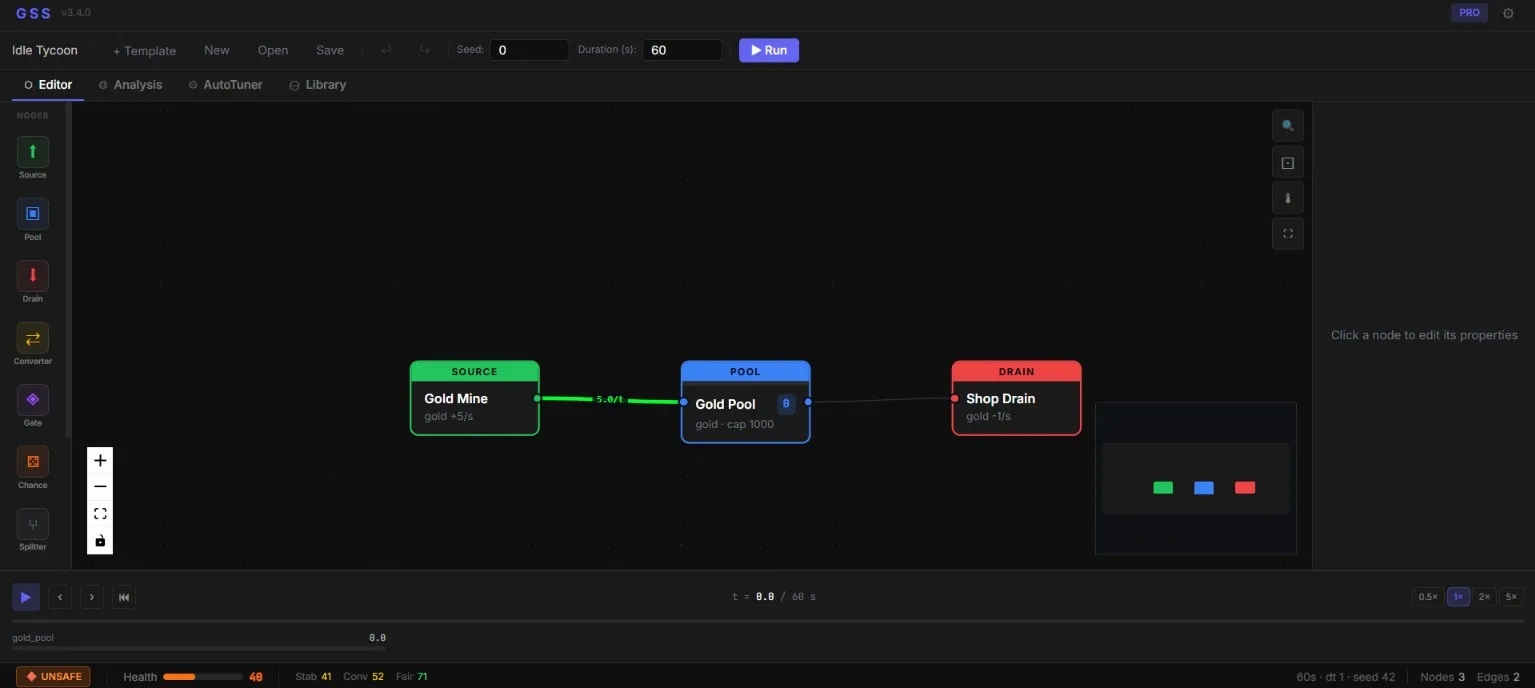Click the orange Health meter bar
The height and width of the screenshot is (688, 1535).
point(203,677)
